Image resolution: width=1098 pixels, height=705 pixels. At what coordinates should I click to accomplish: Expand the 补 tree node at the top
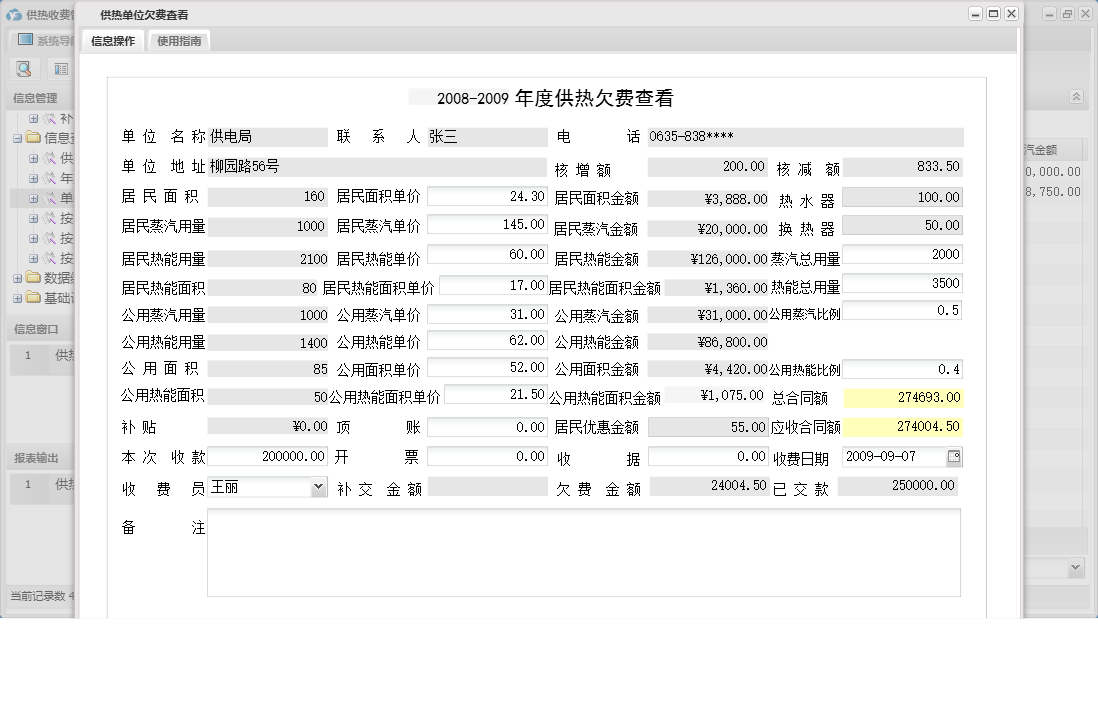(x=31, y=120)
